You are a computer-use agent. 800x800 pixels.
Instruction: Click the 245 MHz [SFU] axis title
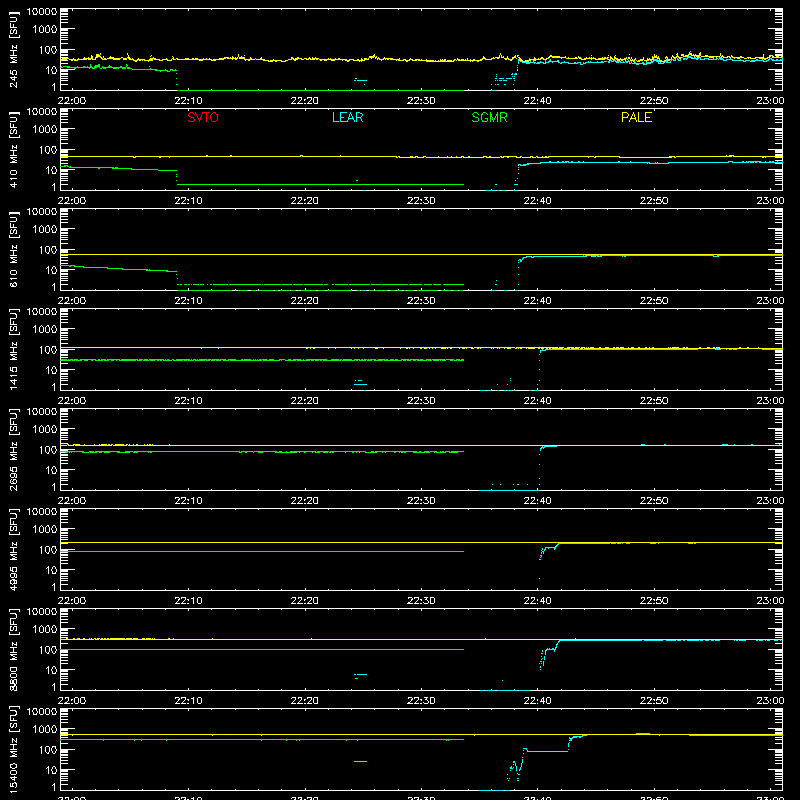pyautogui.click(x=13, y=50)
